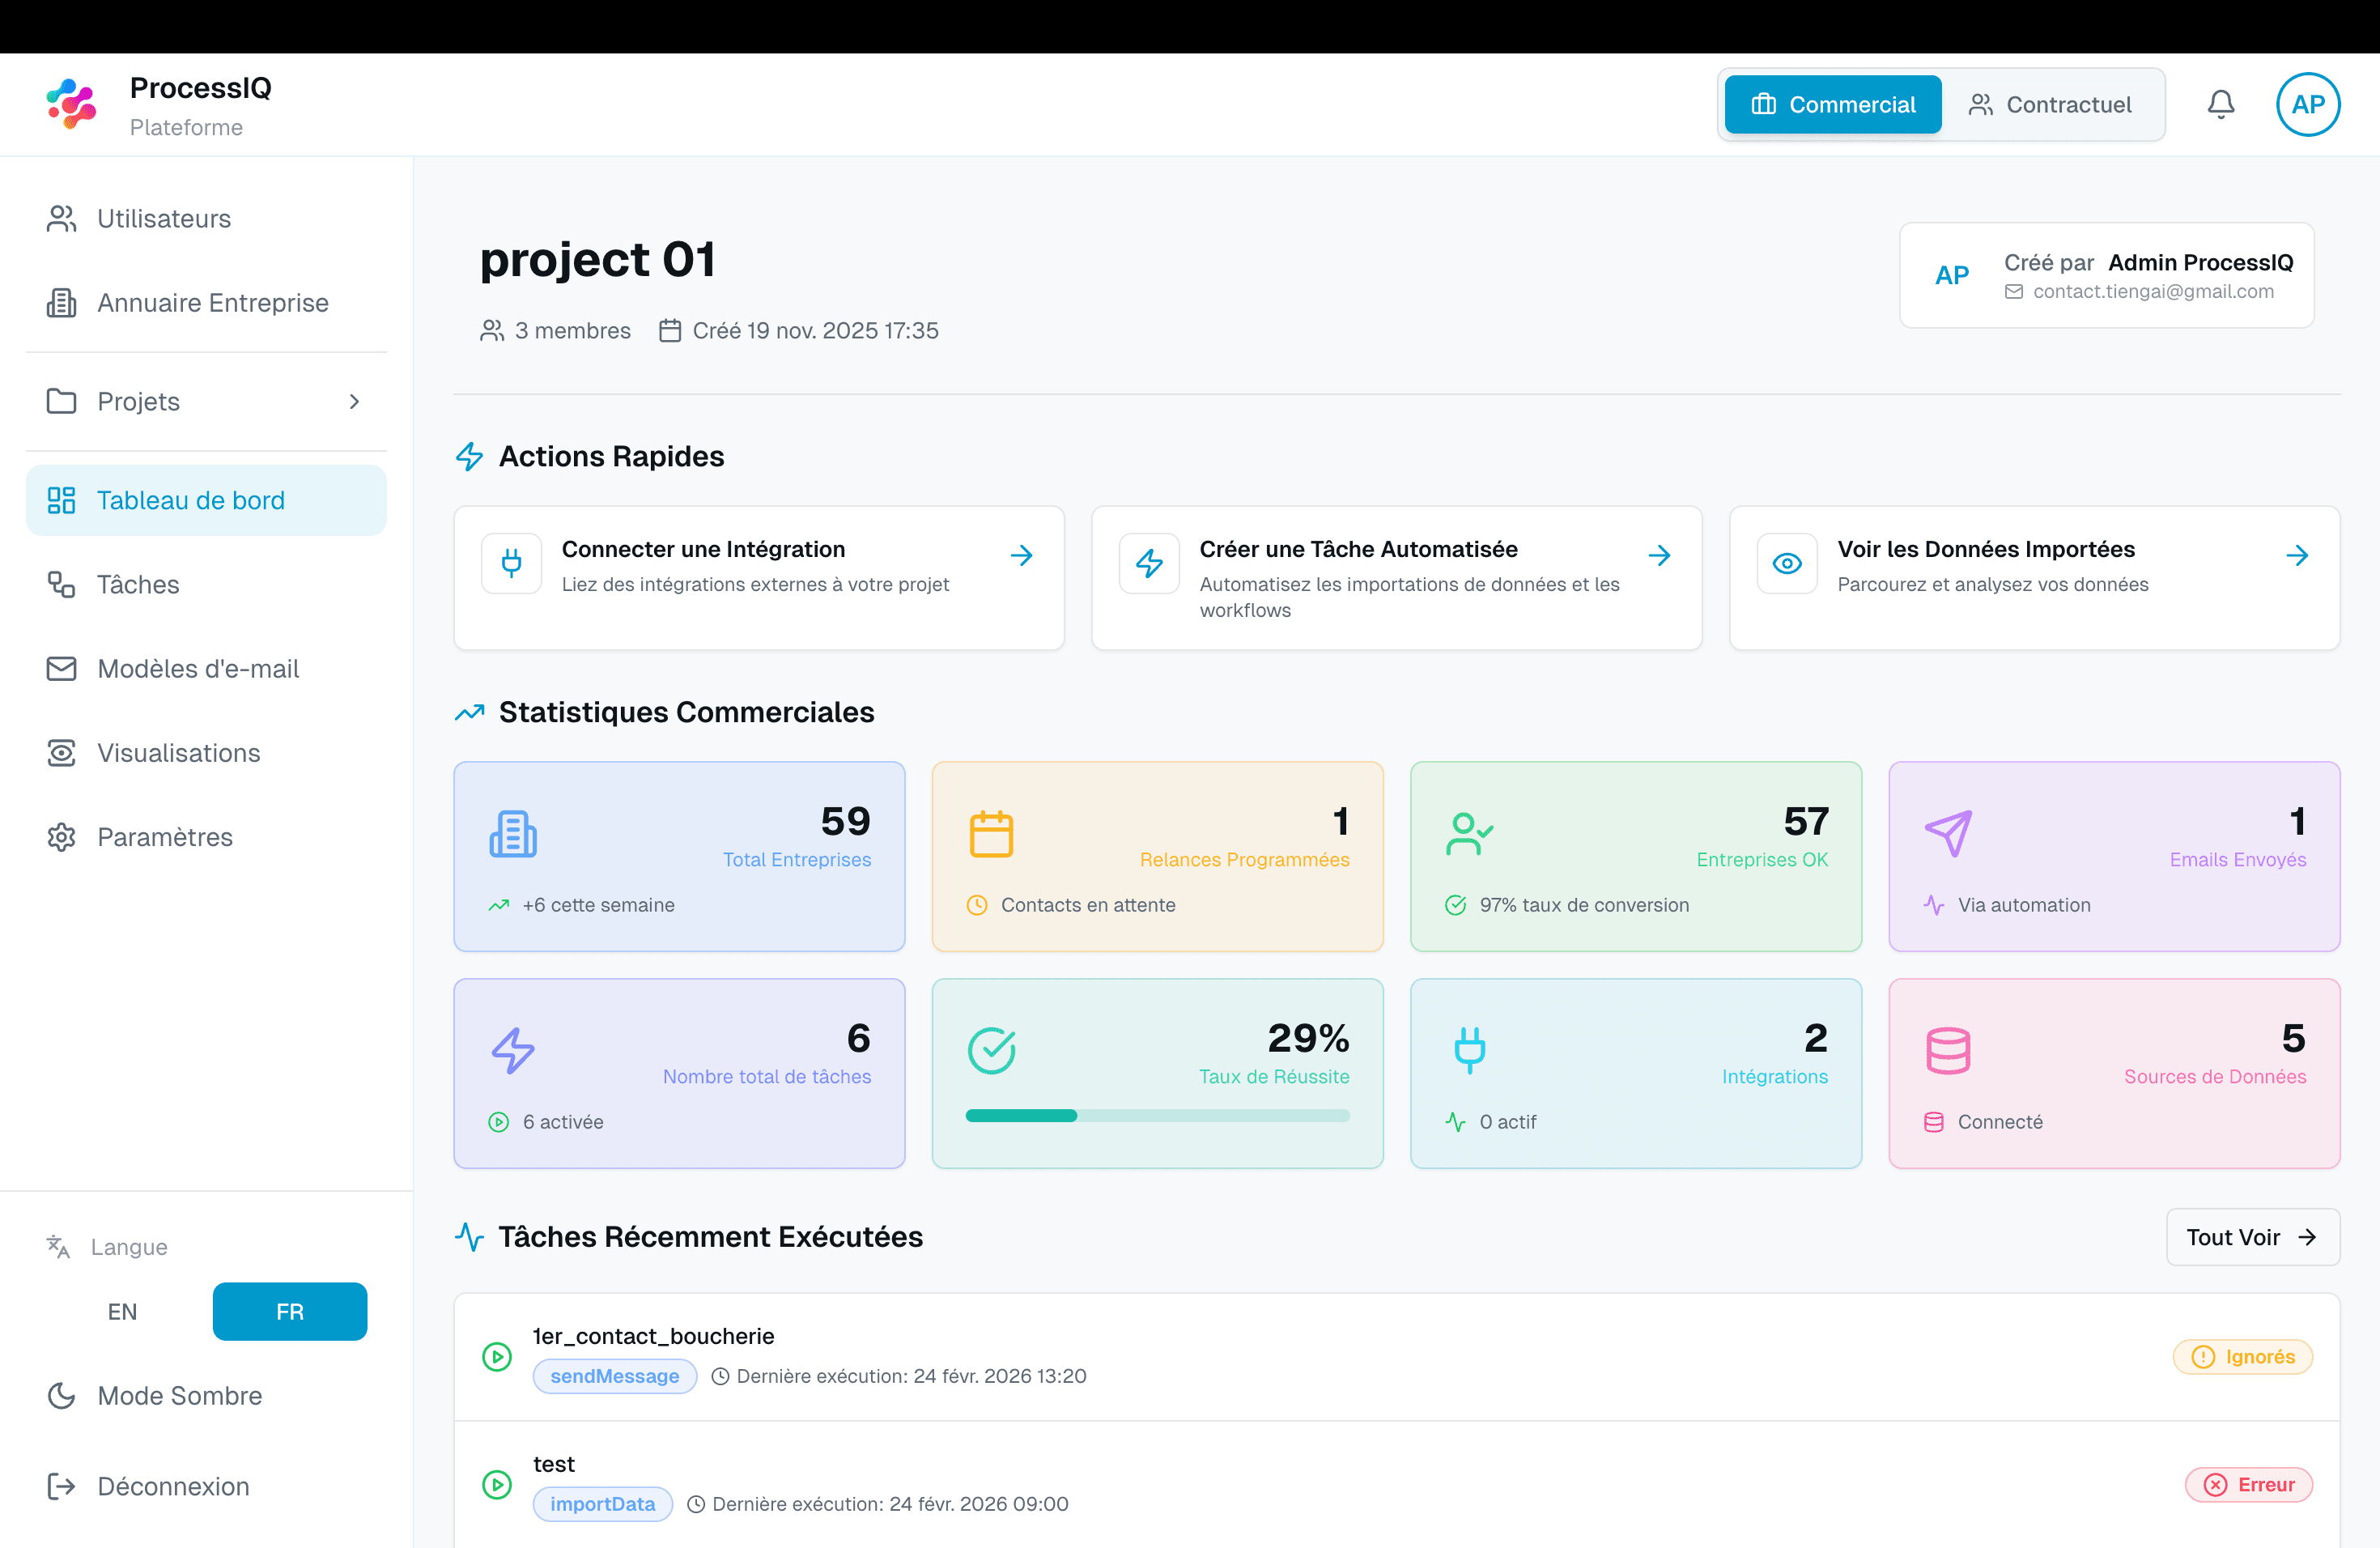Open the notifications bell icon

click(2221, 104)
